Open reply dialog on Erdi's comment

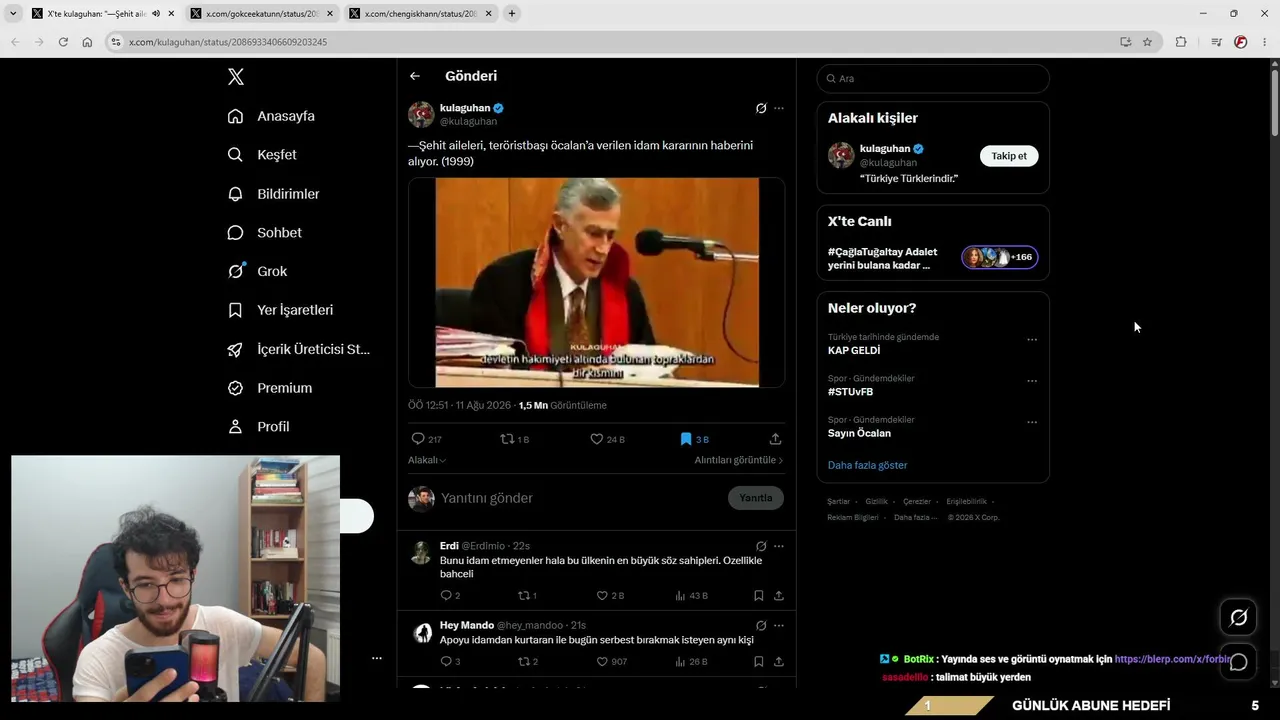446,596
